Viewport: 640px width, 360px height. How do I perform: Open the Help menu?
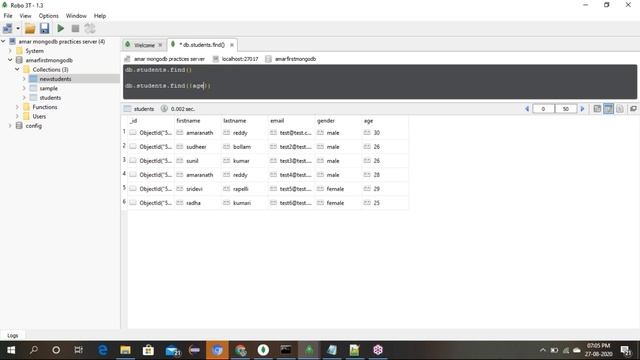[100, 16]
